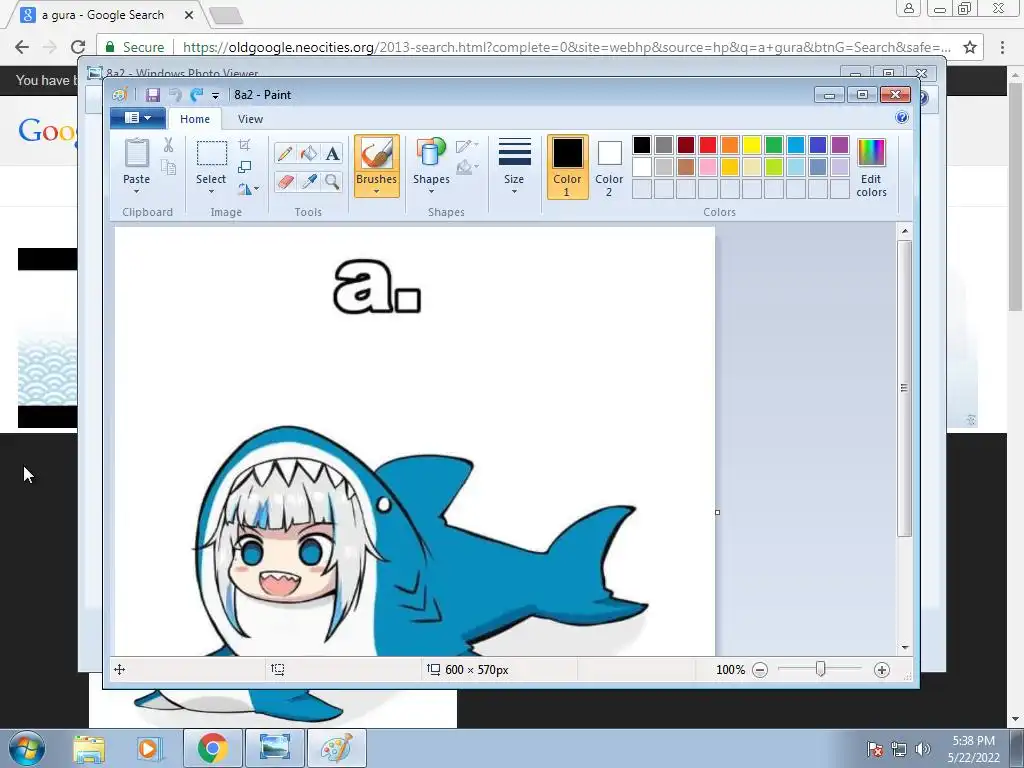The image size is (1024, 768).
Task: Open the shape Outline dropdown
Action: (468, 145)
